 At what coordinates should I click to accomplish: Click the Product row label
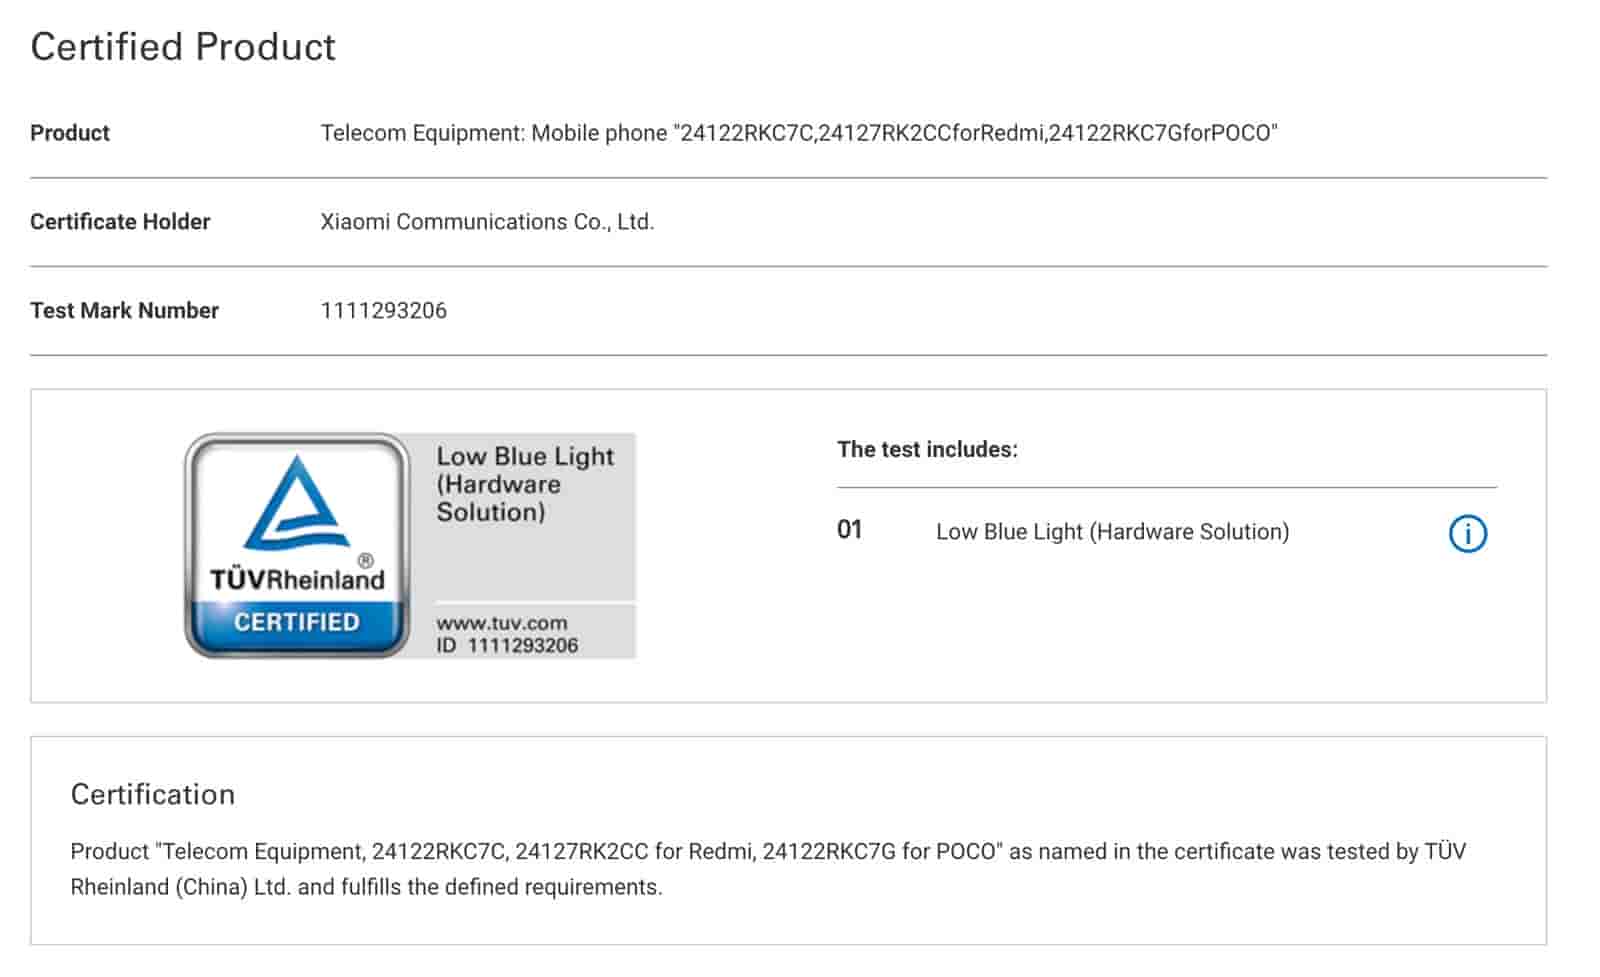click(70, 133)
